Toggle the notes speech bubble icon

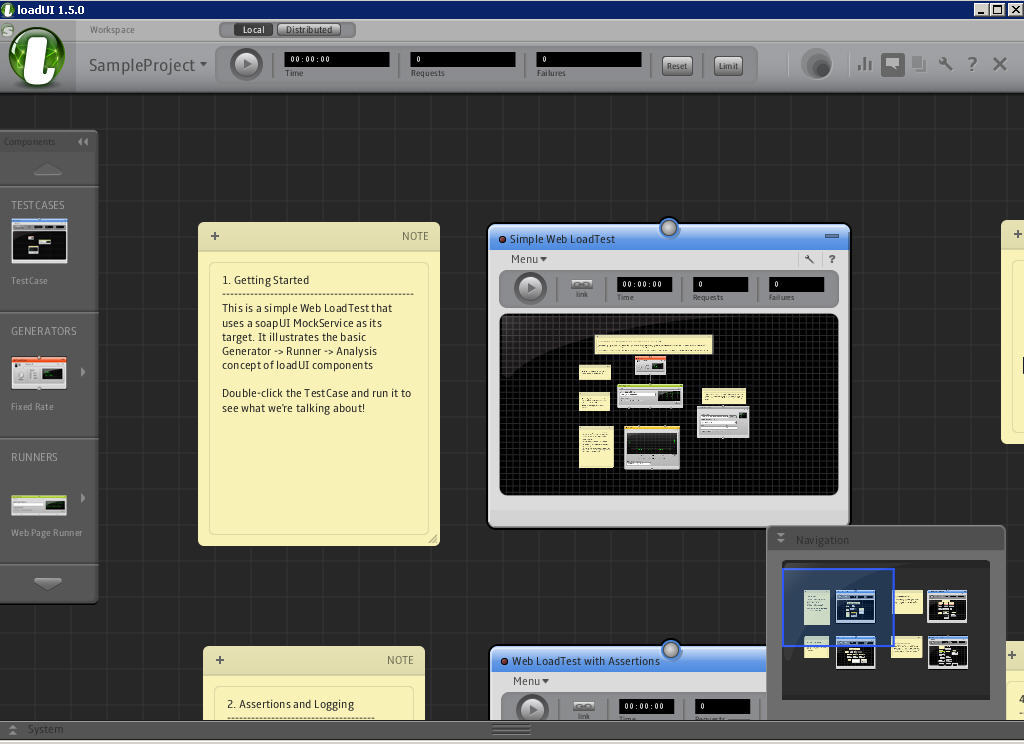[x=893, y=64]
